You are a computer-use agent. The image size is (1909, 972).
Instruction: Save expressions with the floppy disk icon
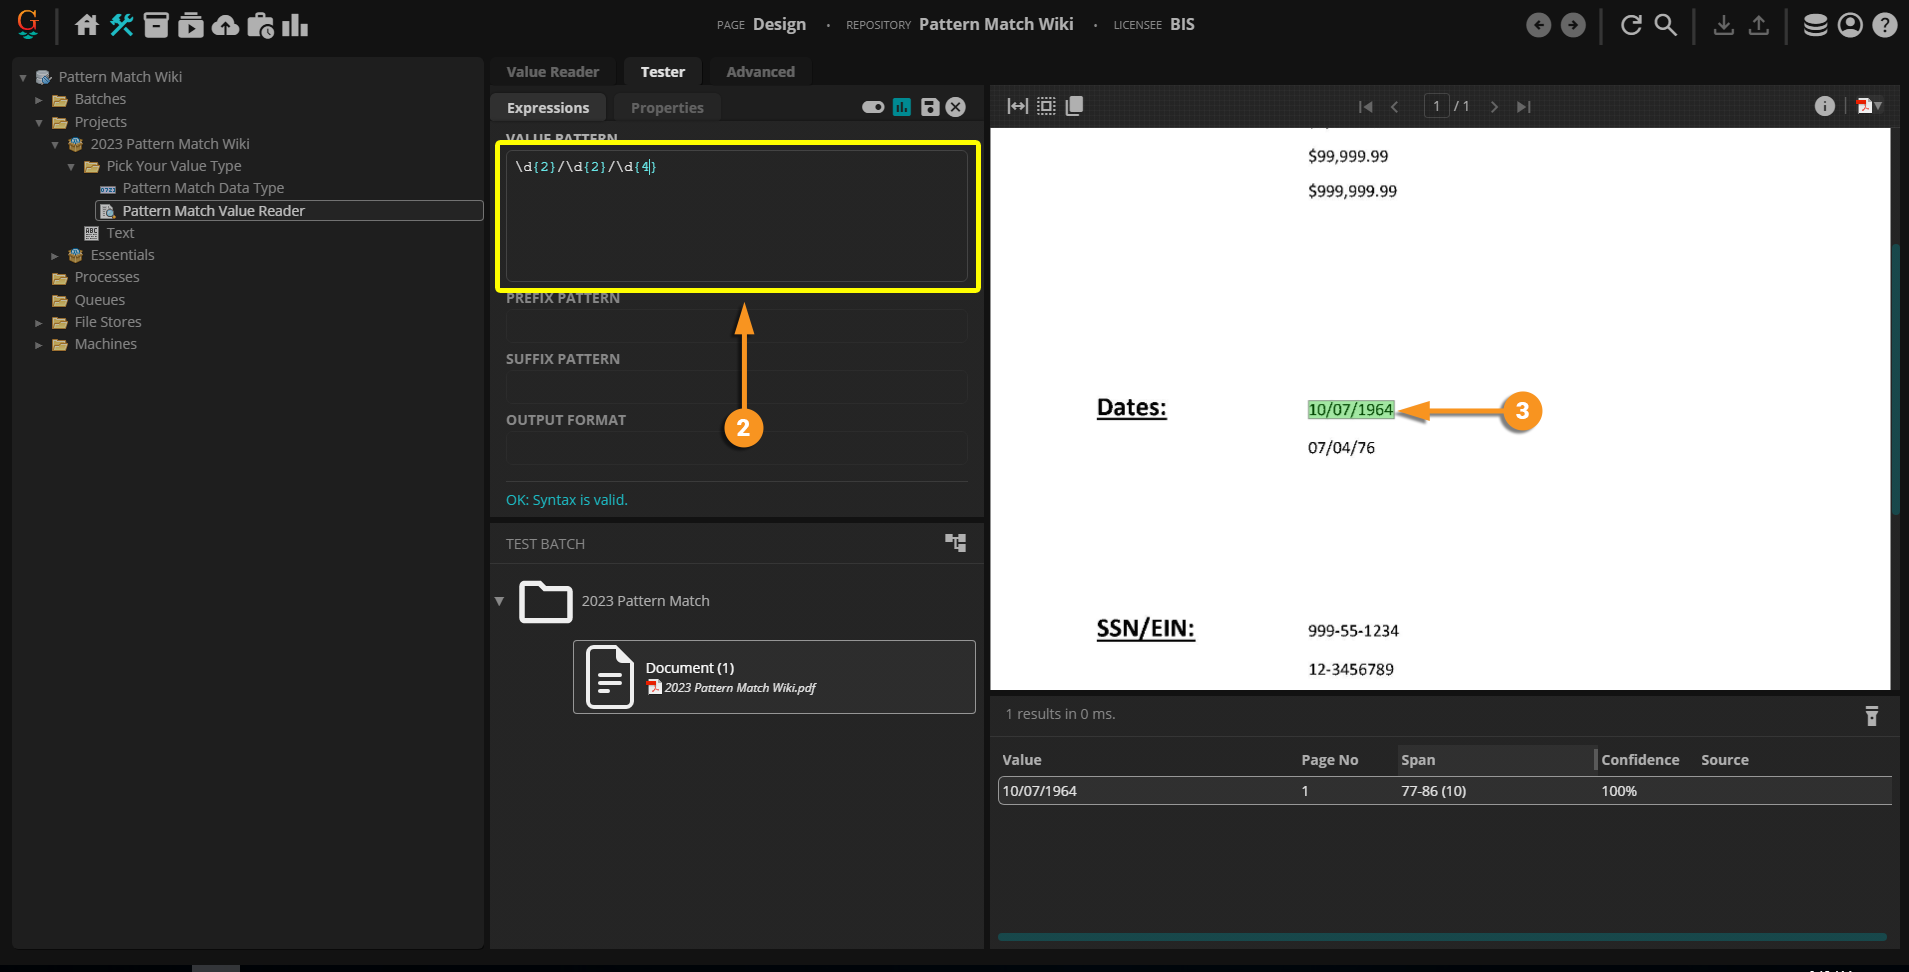tap(930, 107)
